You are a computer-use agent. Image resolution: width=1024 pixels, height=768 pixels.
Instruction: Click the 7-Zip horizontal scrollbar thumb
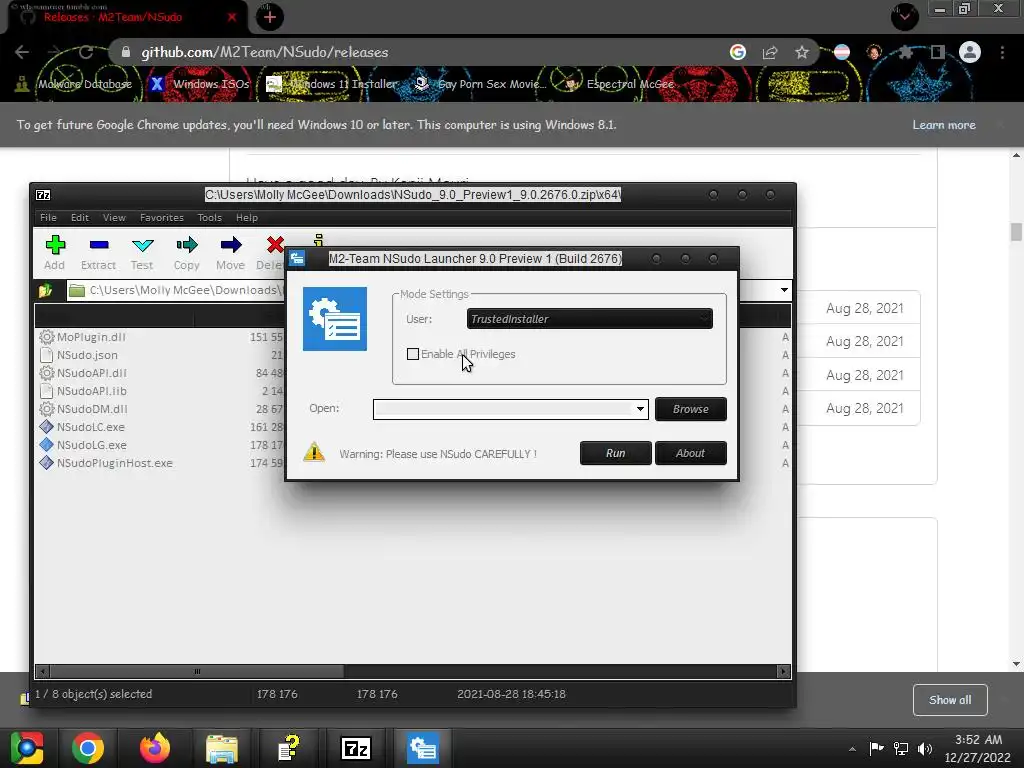pyautogui.click(x=197, y=671)
